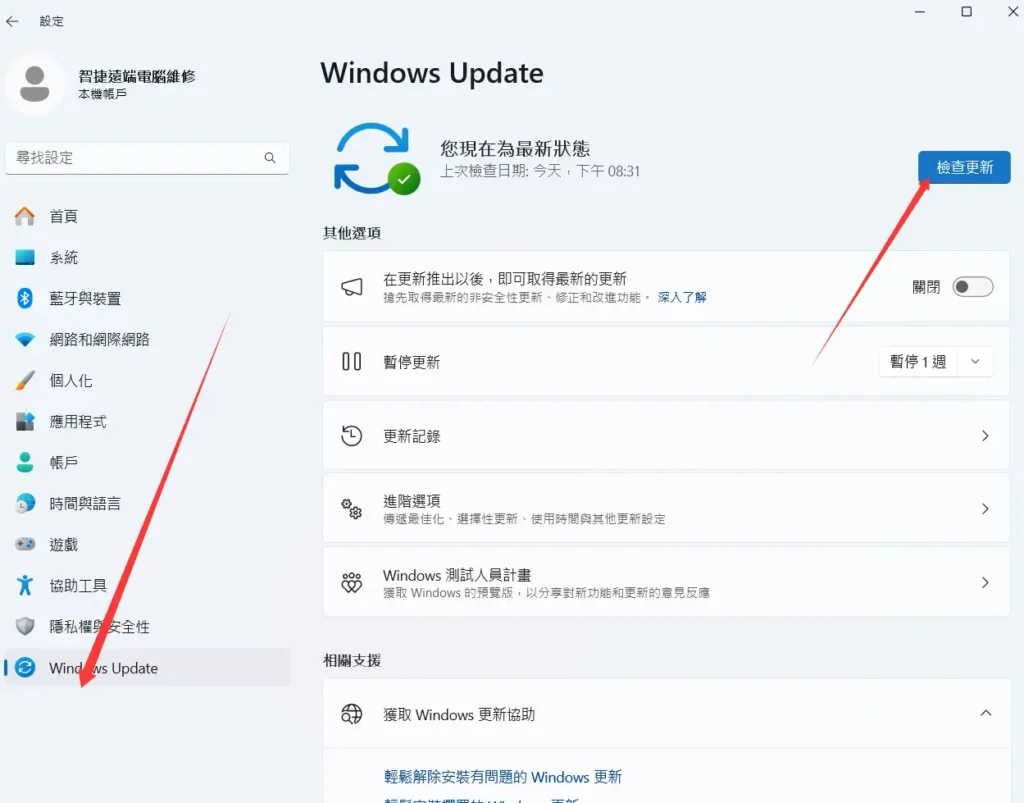This screenshot has height=803, width=1024.
Task: Open 更新記錄 via its chevron
Action: 985,435
